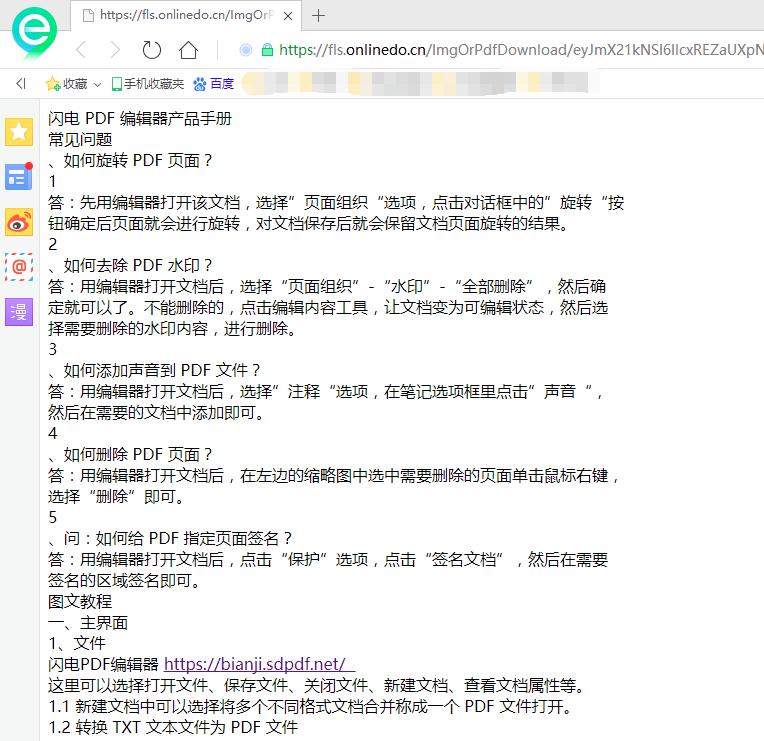Click the question 如何删除 PDF 页面

pos(138,454)
